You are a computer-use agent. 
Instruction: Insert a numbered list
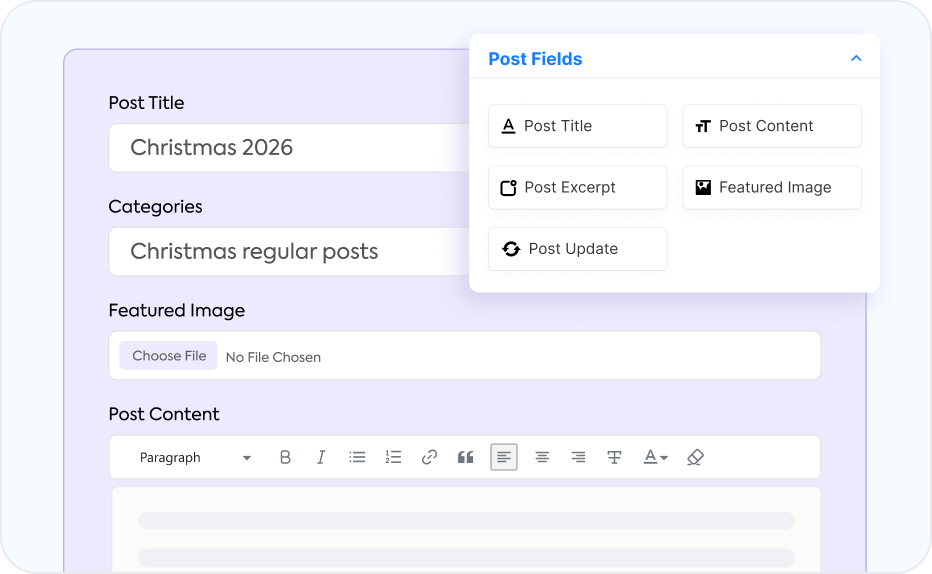393,457
